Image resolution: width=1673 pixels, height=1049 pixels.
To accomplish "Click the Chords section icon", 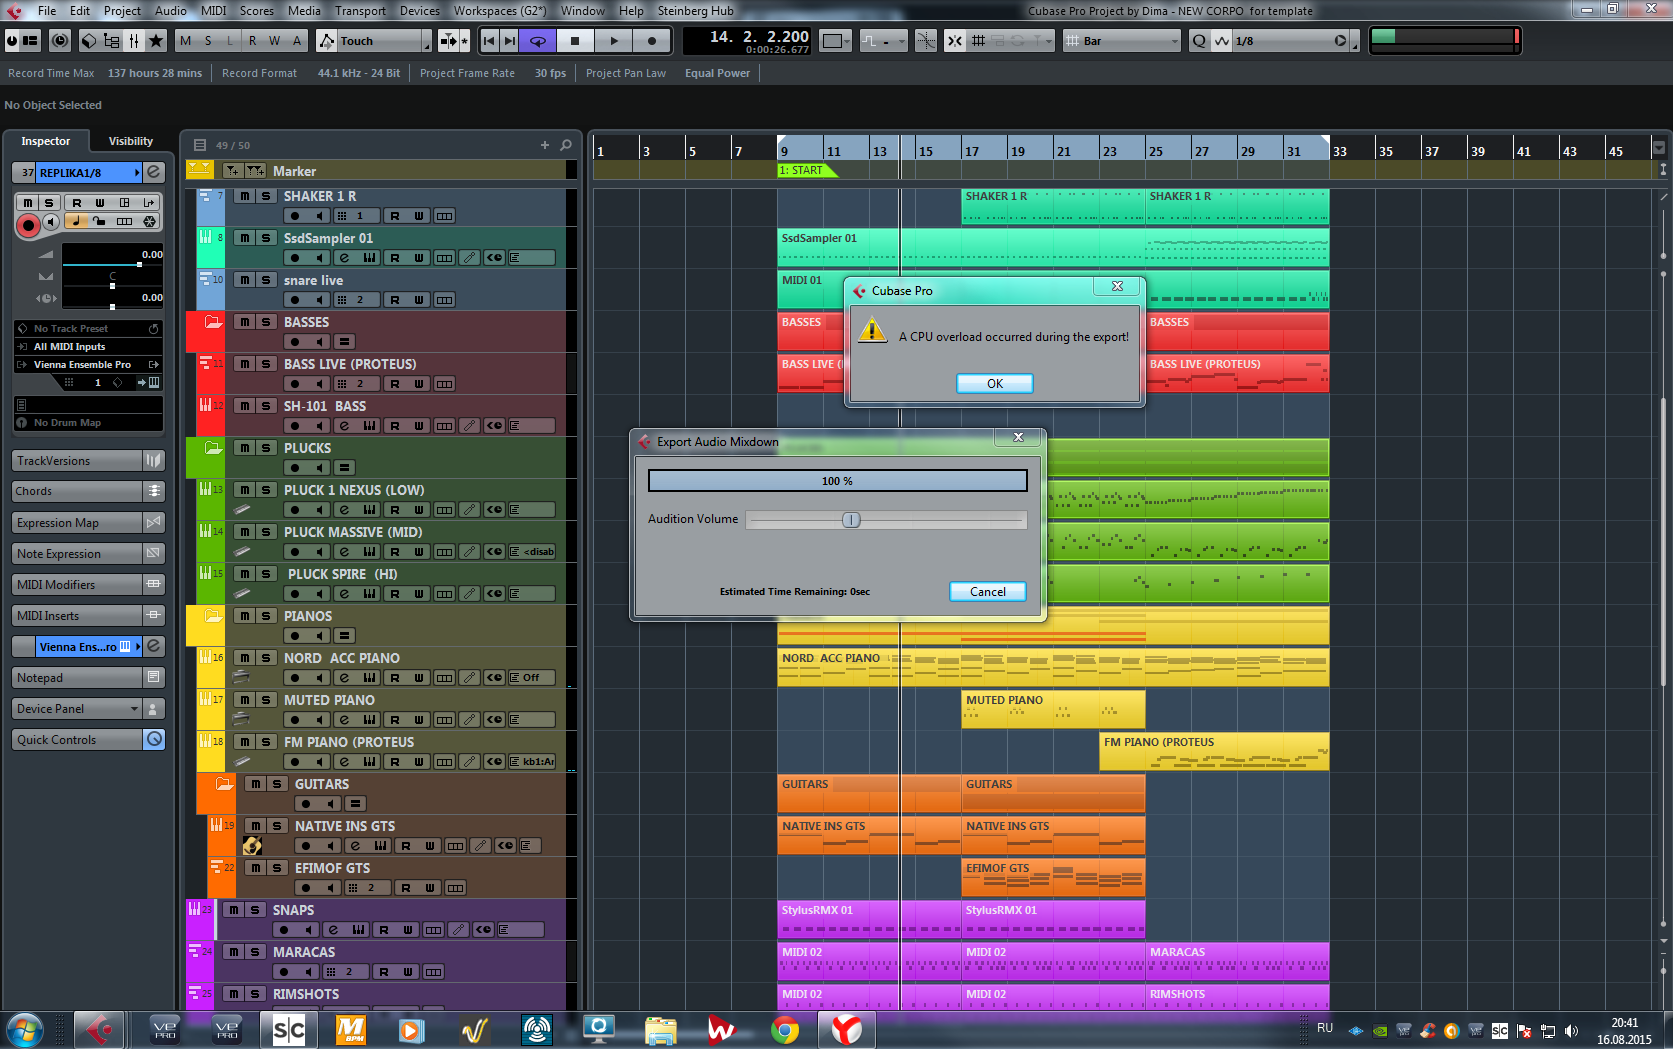I will (154, 491).
